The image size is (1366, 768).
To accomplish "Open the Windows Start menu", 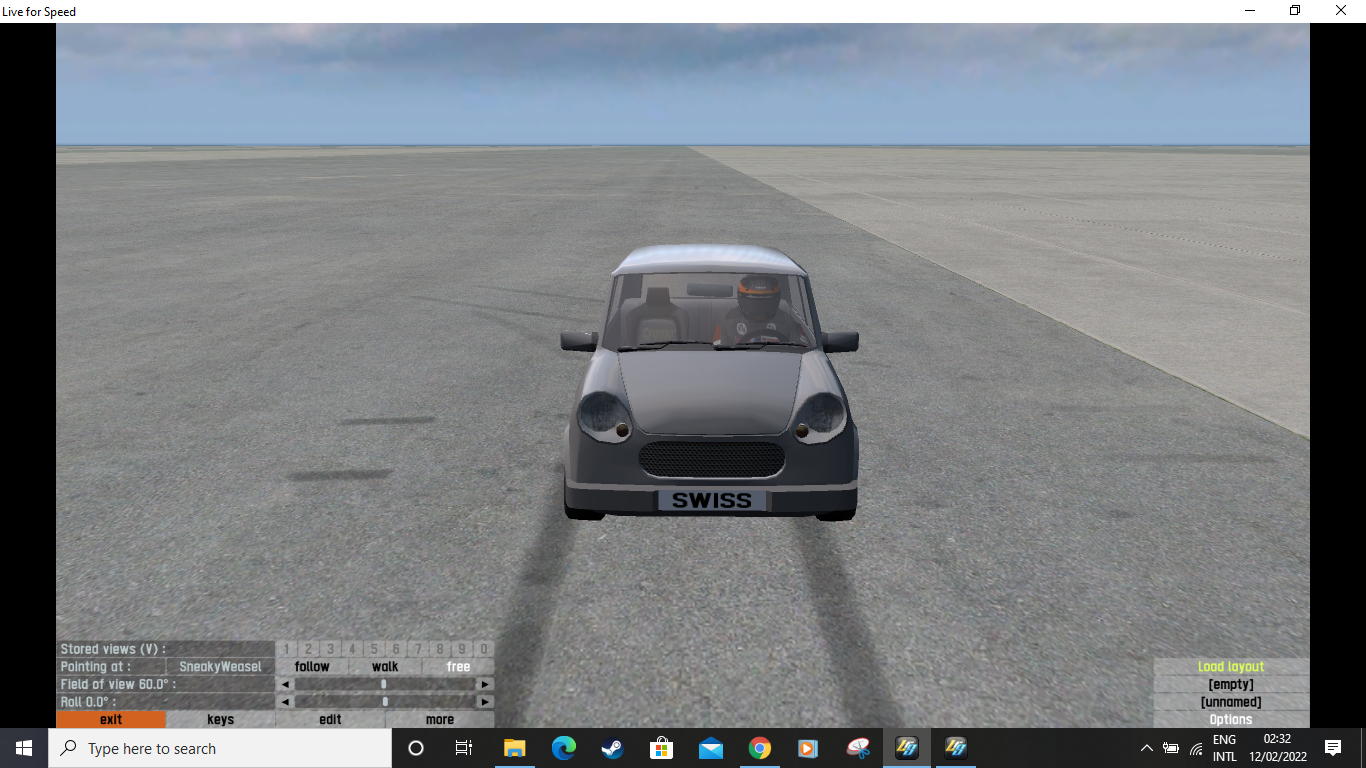I will (24, 748).
